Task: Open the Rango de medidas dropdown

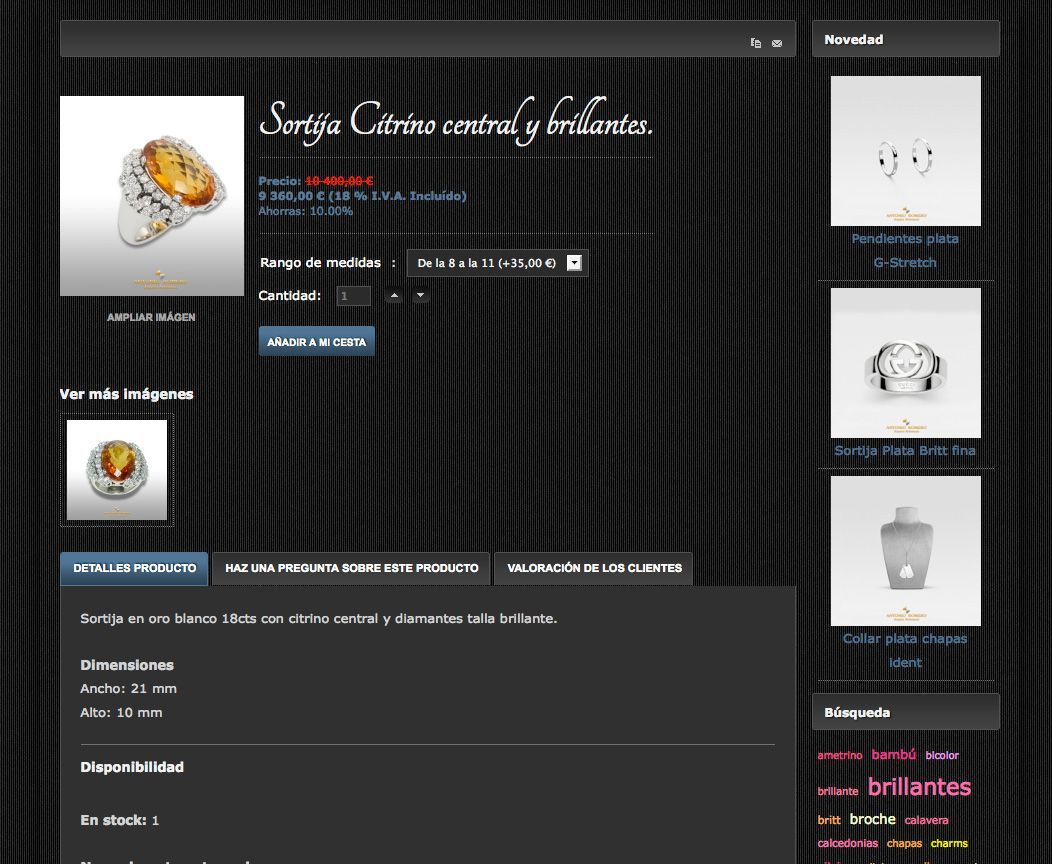Action: [x=497, y=263]
